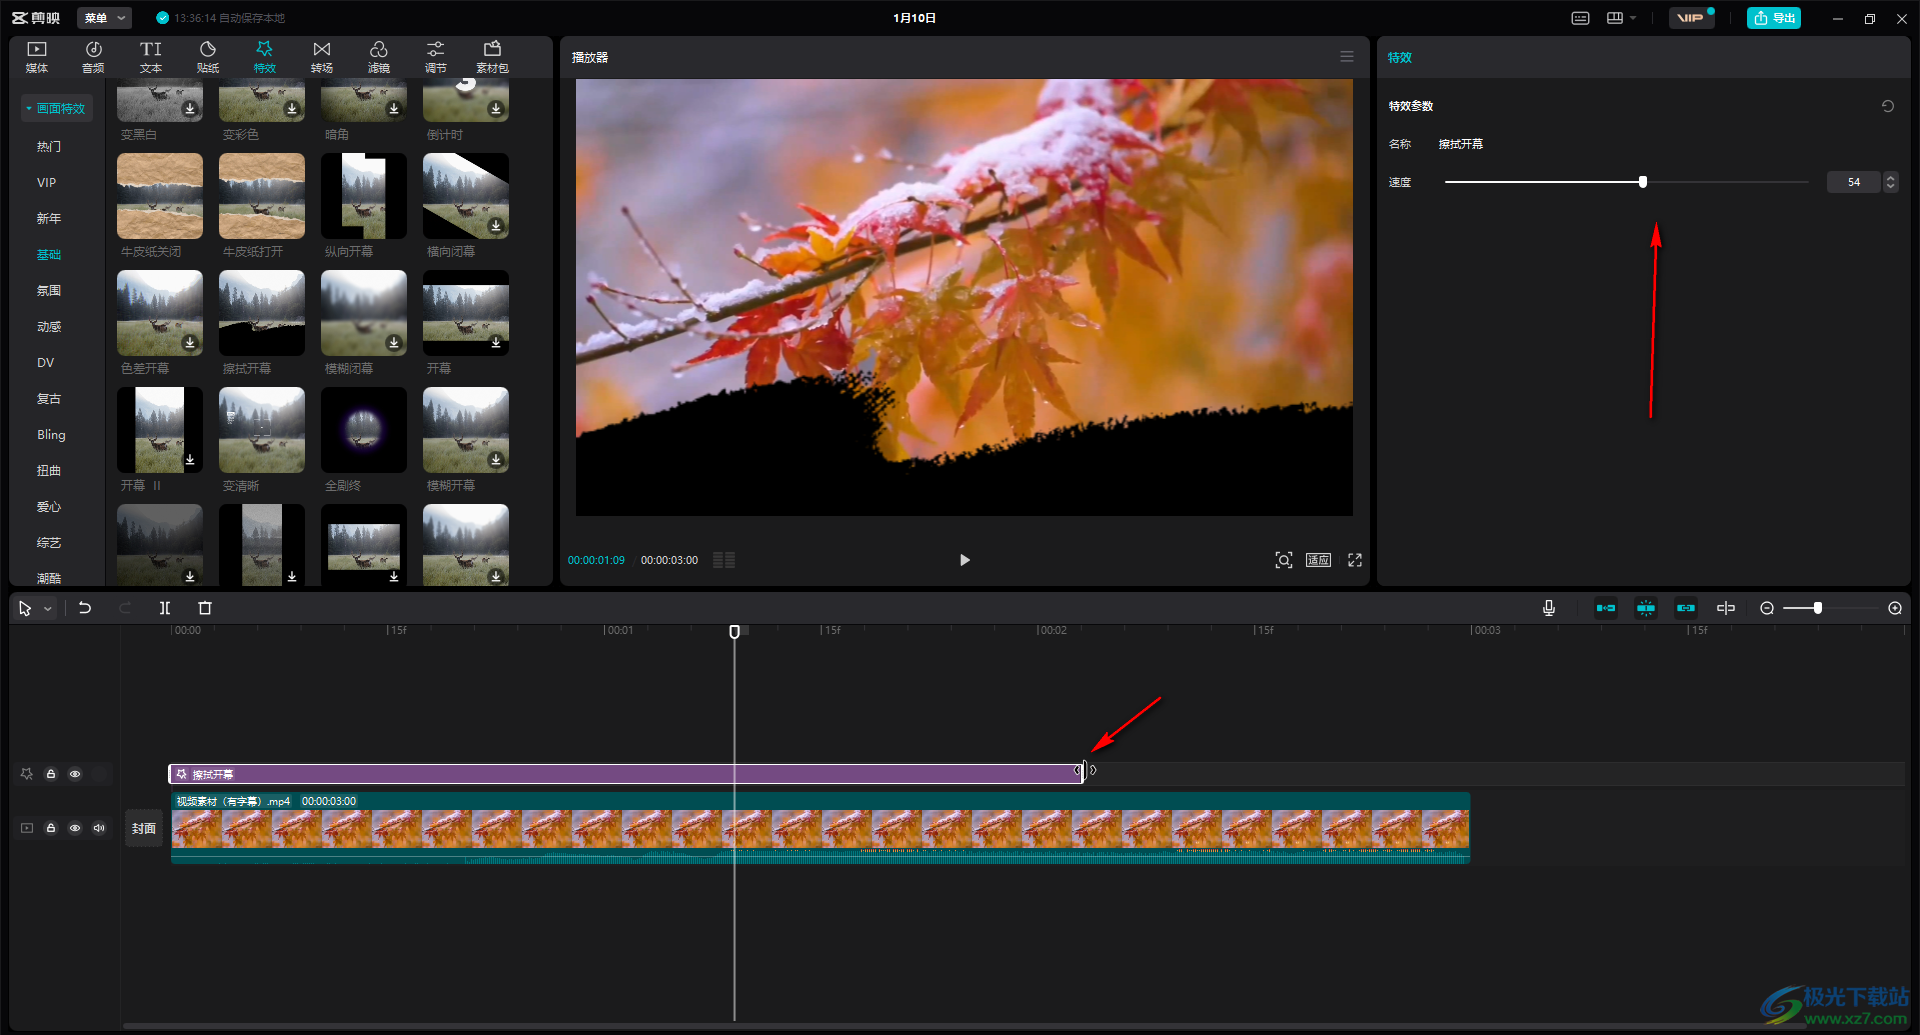Expand the pointer tool dropdown arrow

pos(47,608)
